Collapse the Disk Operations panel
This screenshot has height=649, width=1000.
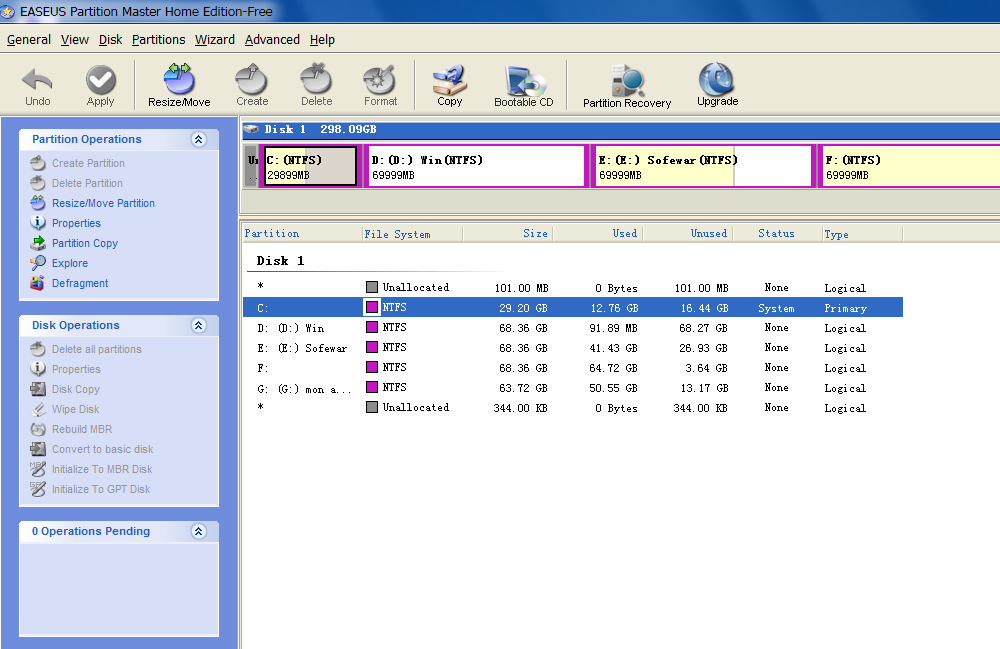[198, 326]
